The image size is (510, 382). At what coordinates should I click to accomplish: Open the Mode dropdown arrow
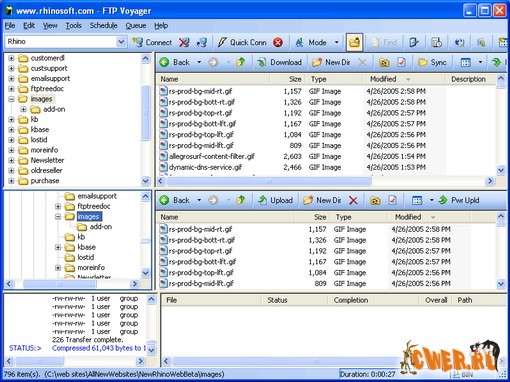337,42
